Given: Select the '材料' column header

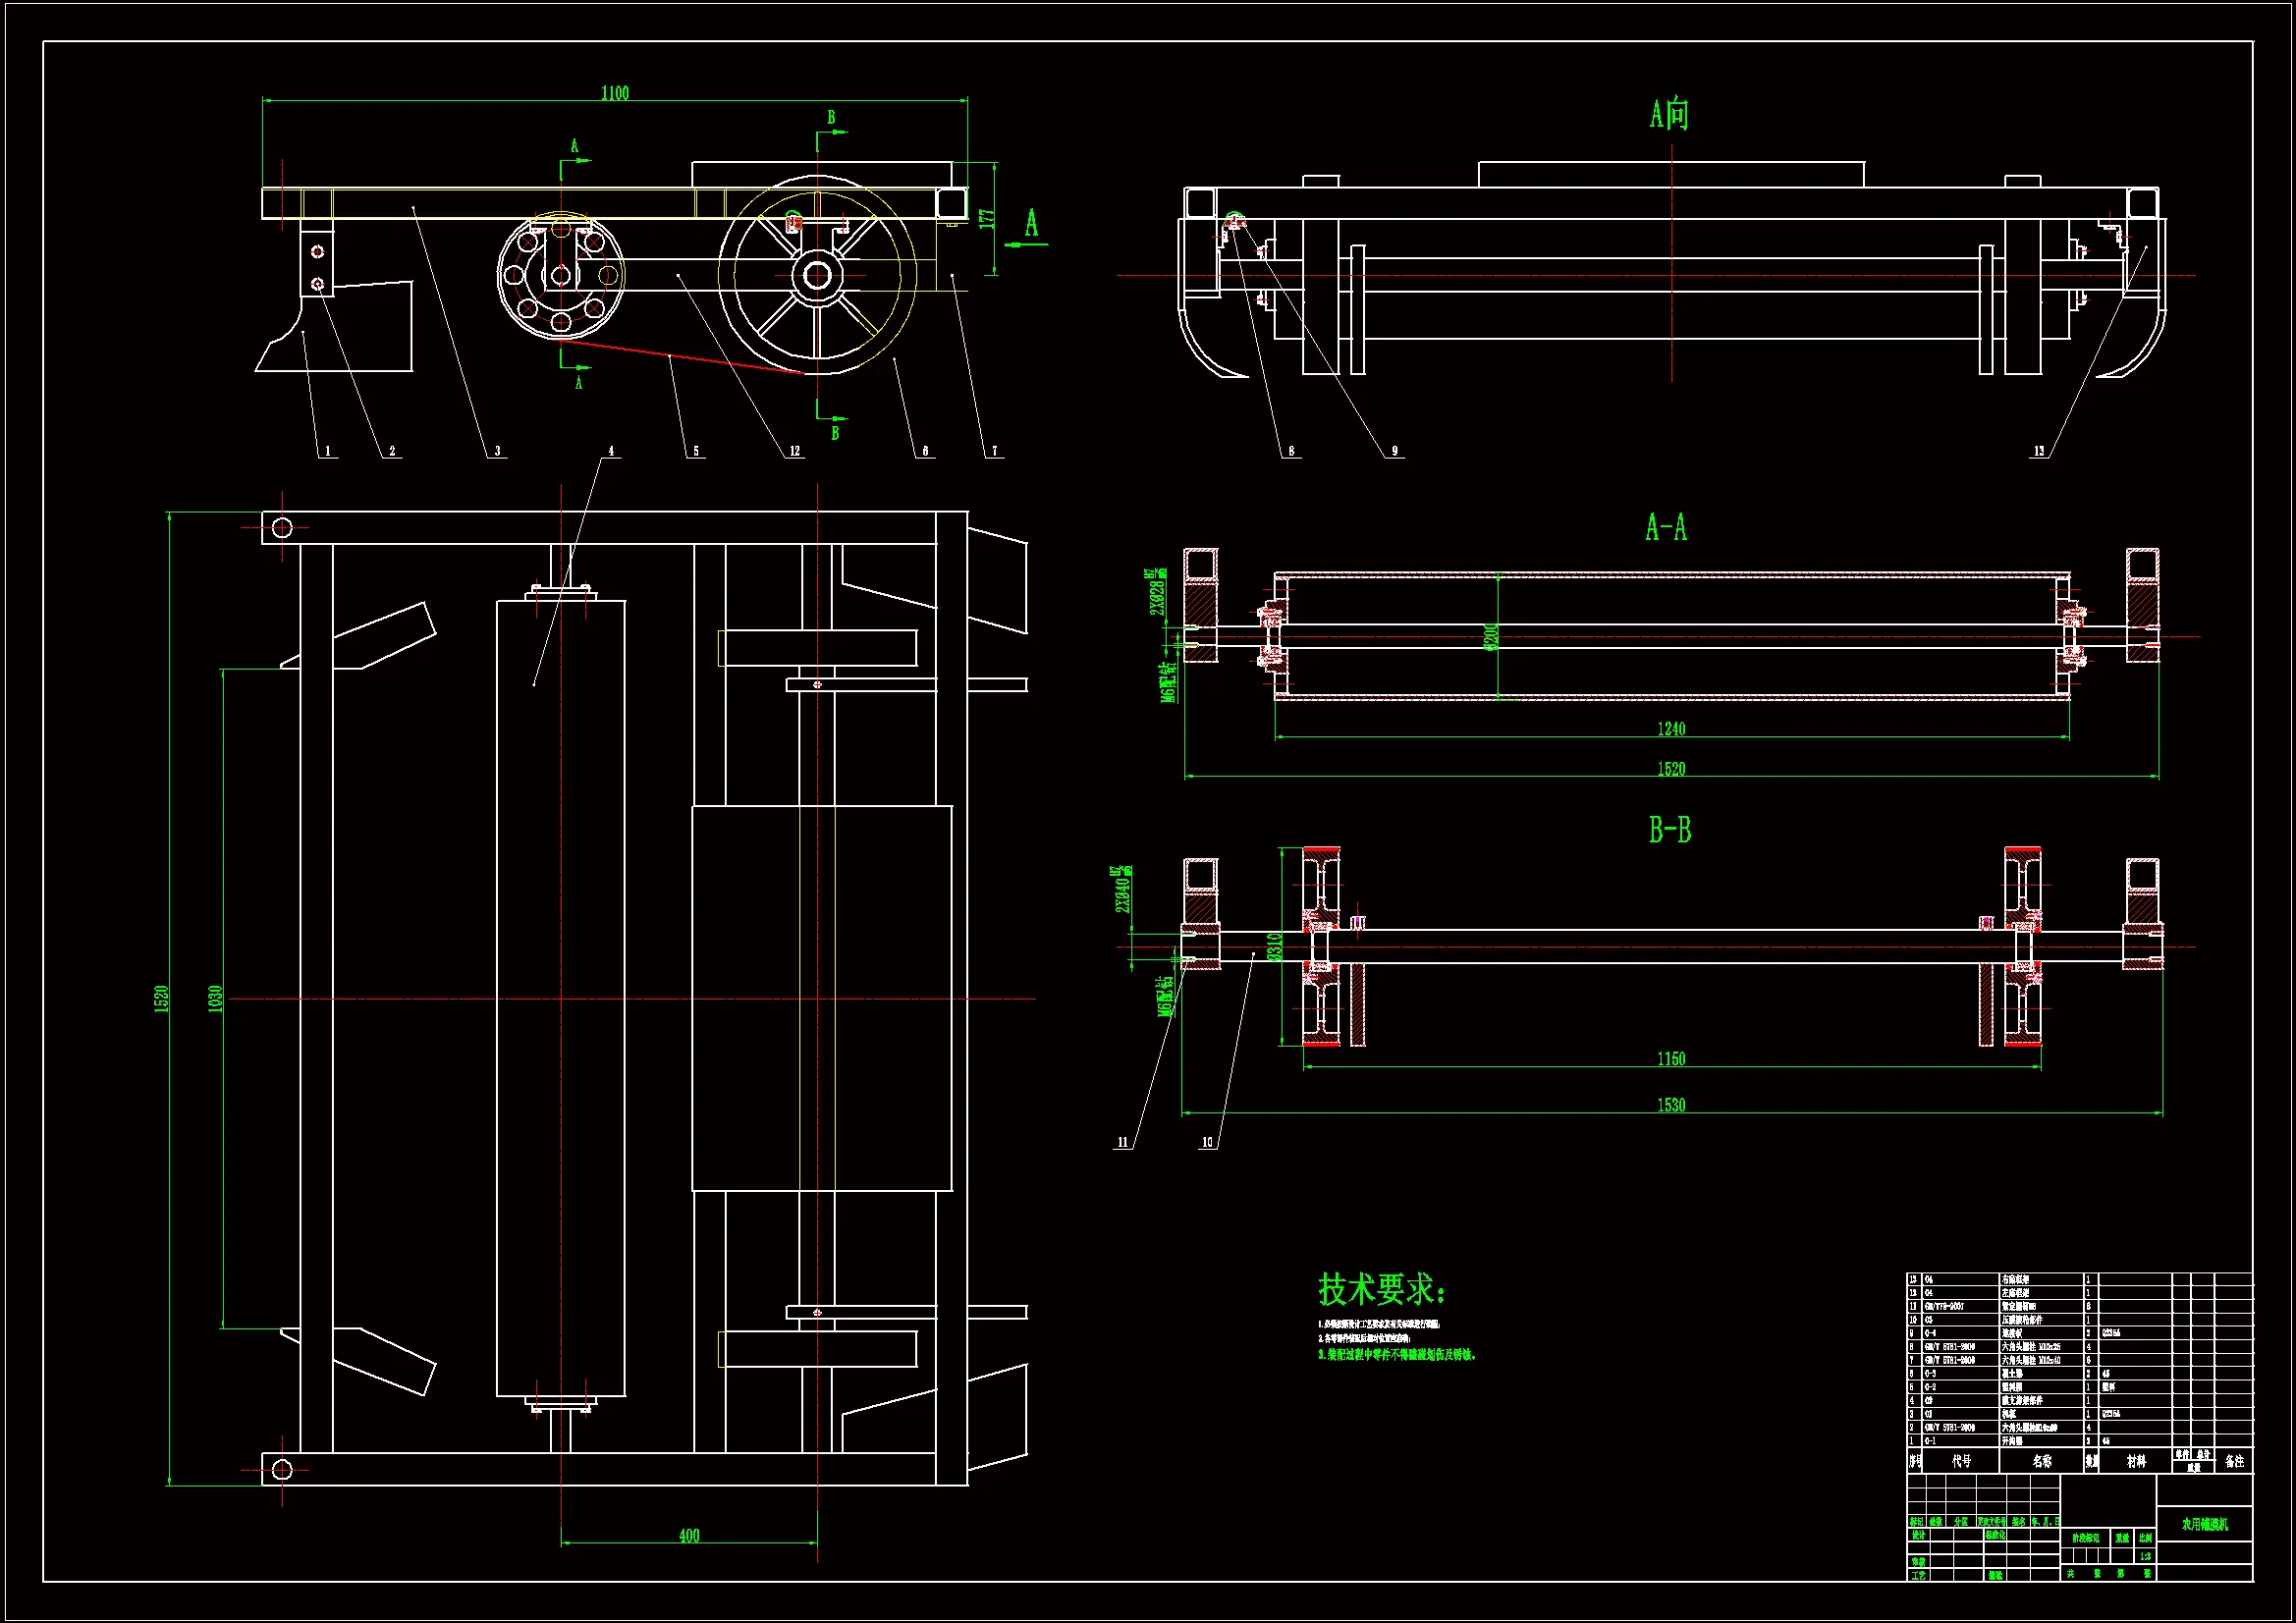Looking at the screenshot, I should pos(2135,1461).
